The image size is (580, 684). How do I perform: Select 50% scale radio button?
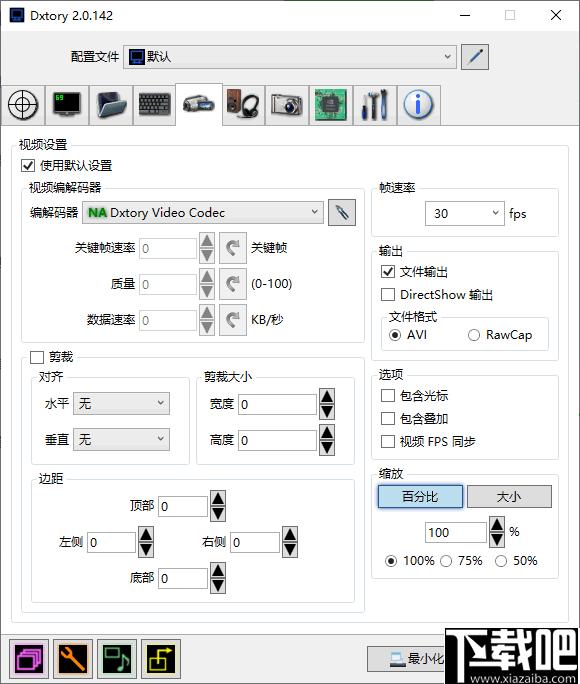(501, 561)
